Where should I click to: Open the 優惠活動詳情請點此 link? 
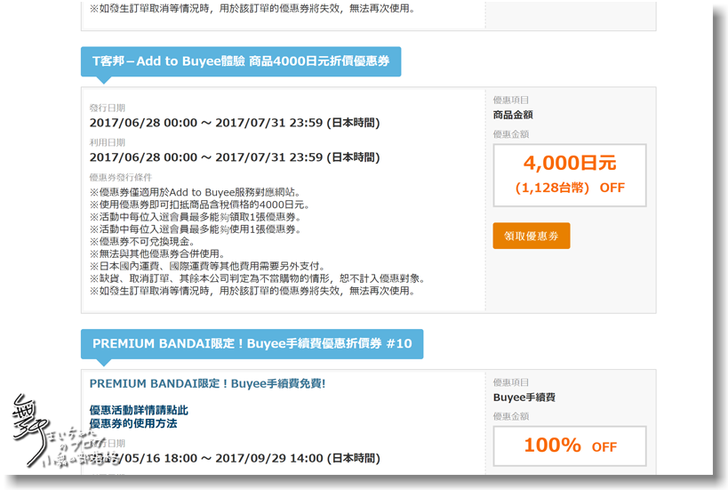138,410
